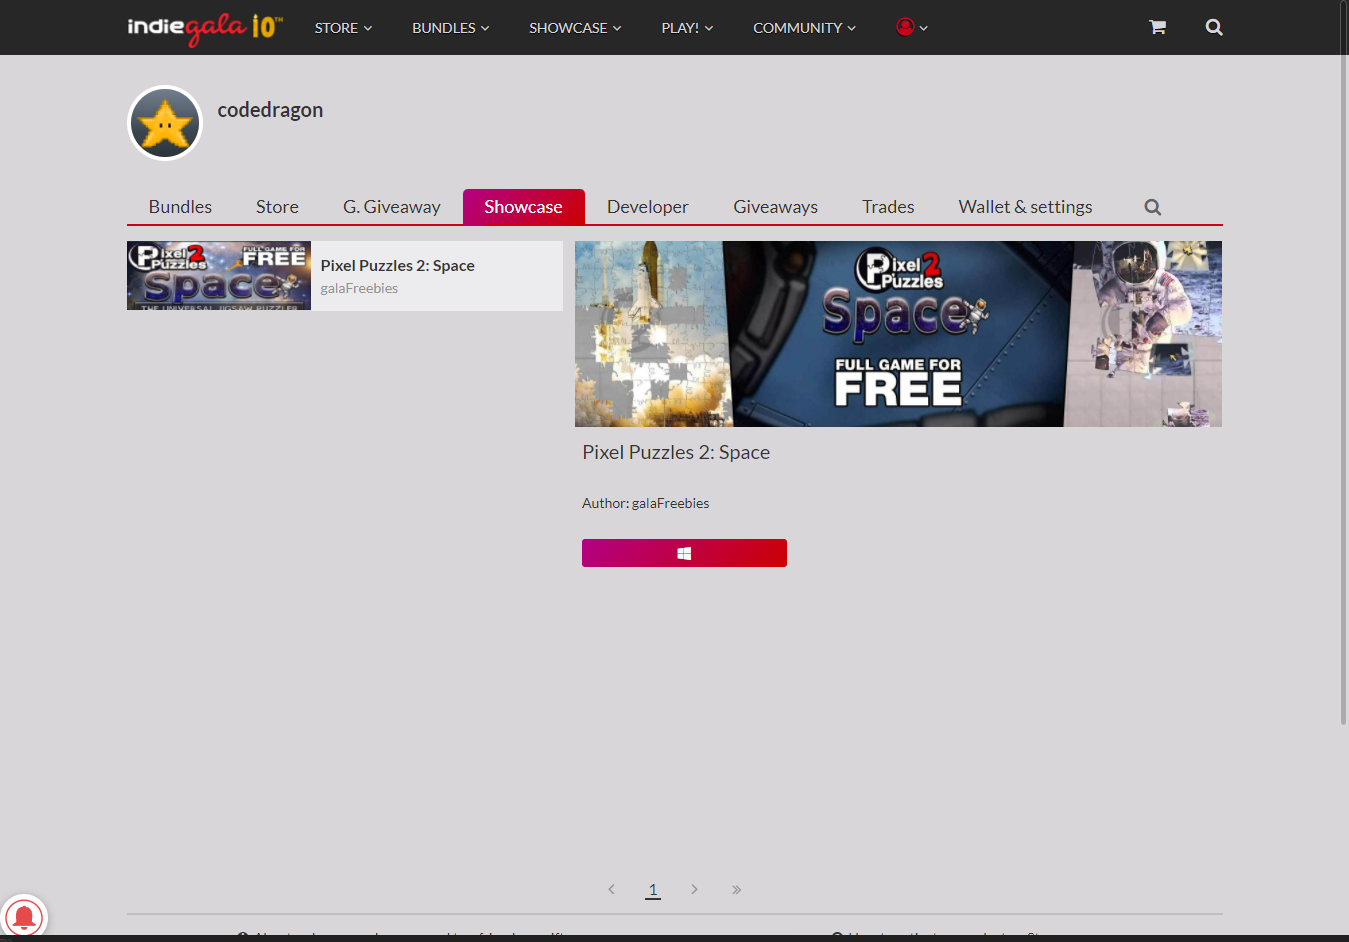Screen dimensions: 1349x942
Task: Open the shopping cart icon
Action: coord(1157,27)
